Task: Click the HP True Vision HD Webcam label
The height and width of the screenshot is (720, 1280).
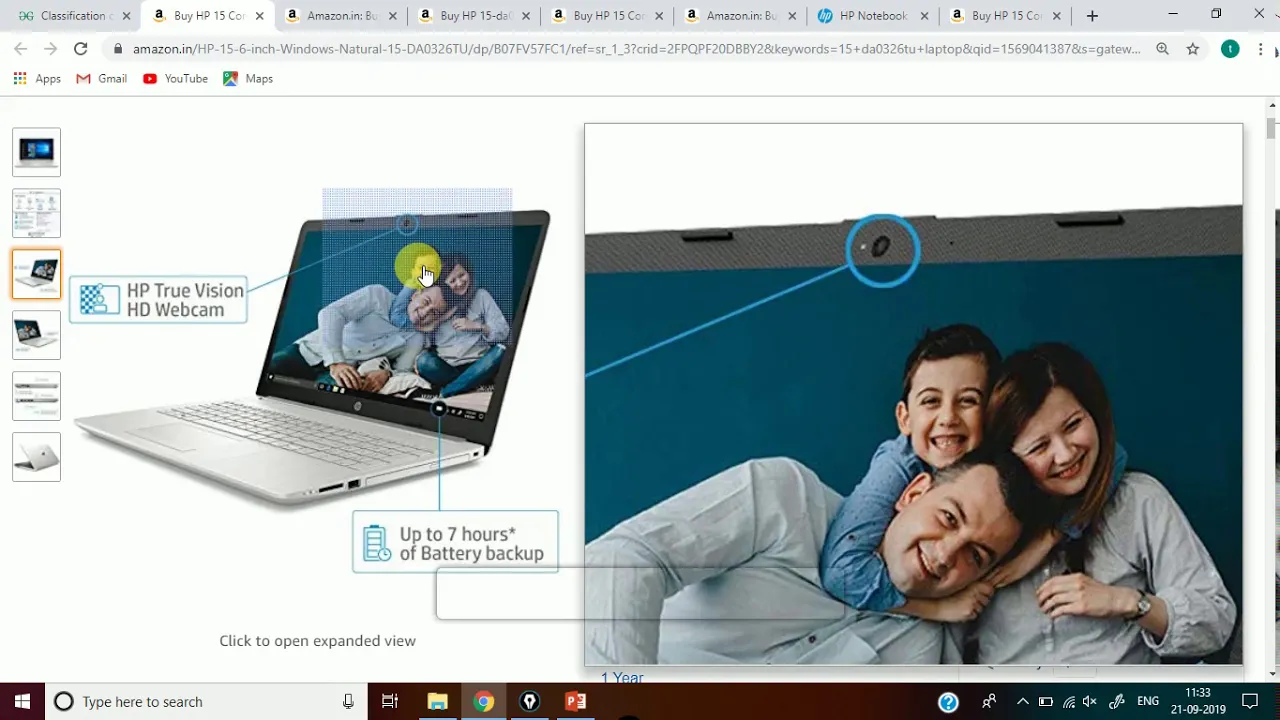Action: tap(158, 300)
